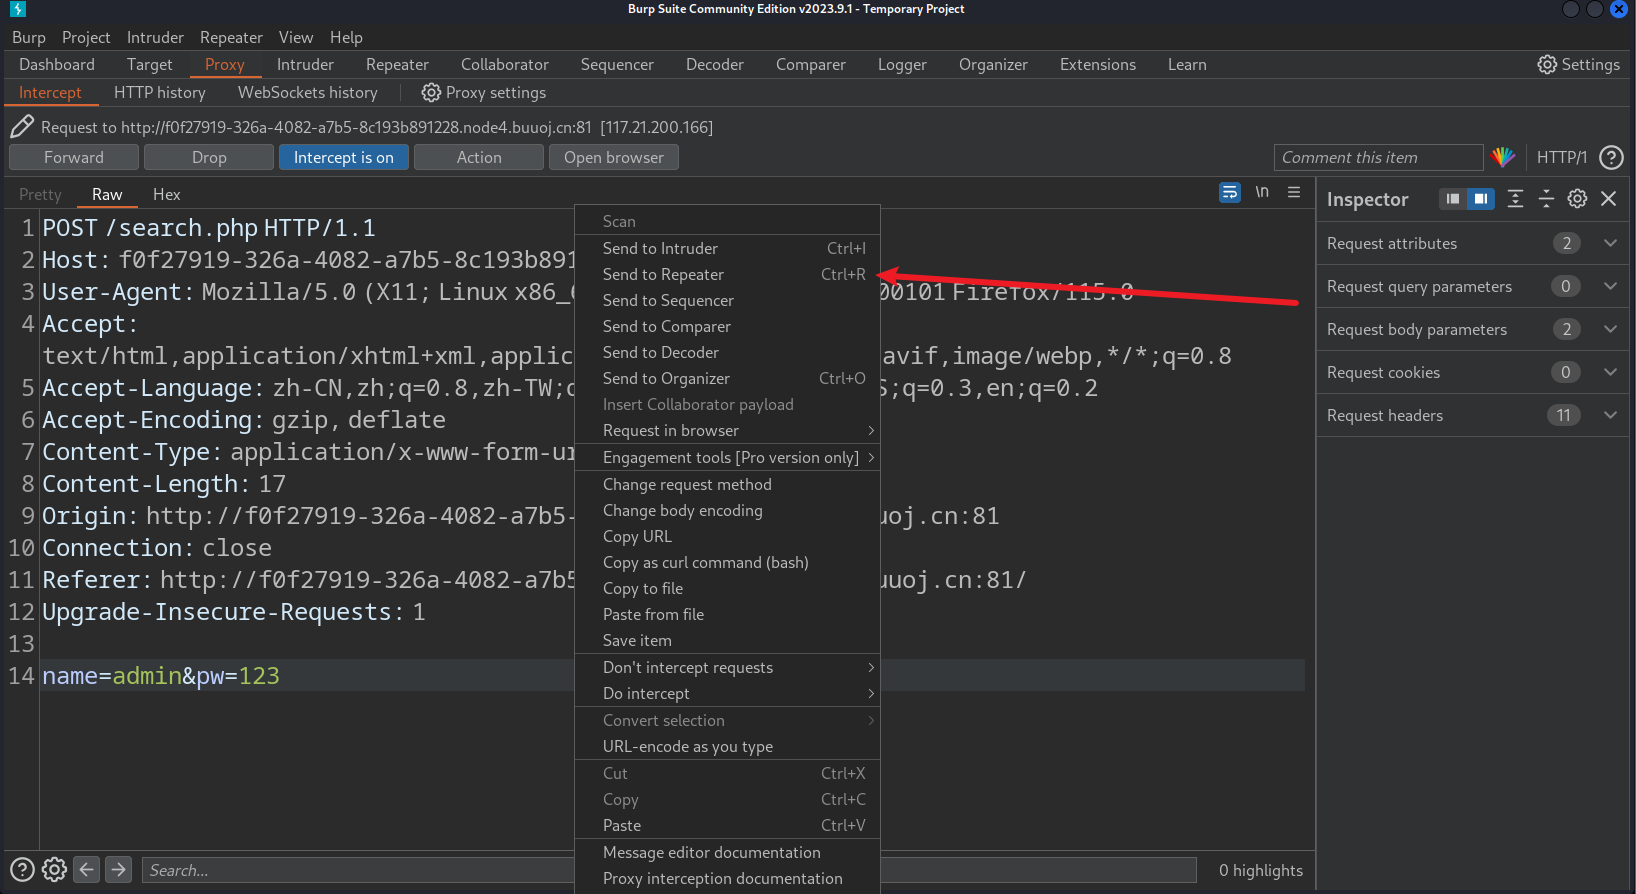Open the Intruder tab
1636x894 pixels.
pos(305,64)
